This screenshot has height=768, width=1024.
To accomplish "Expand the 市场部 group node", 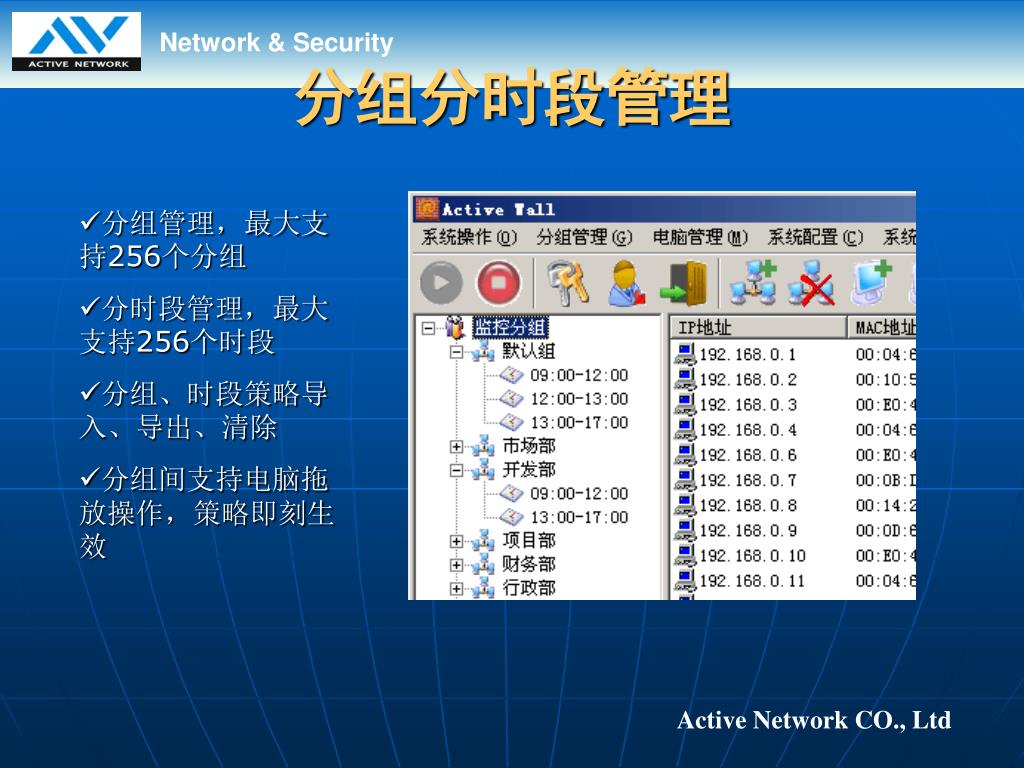I will point(456,447).
